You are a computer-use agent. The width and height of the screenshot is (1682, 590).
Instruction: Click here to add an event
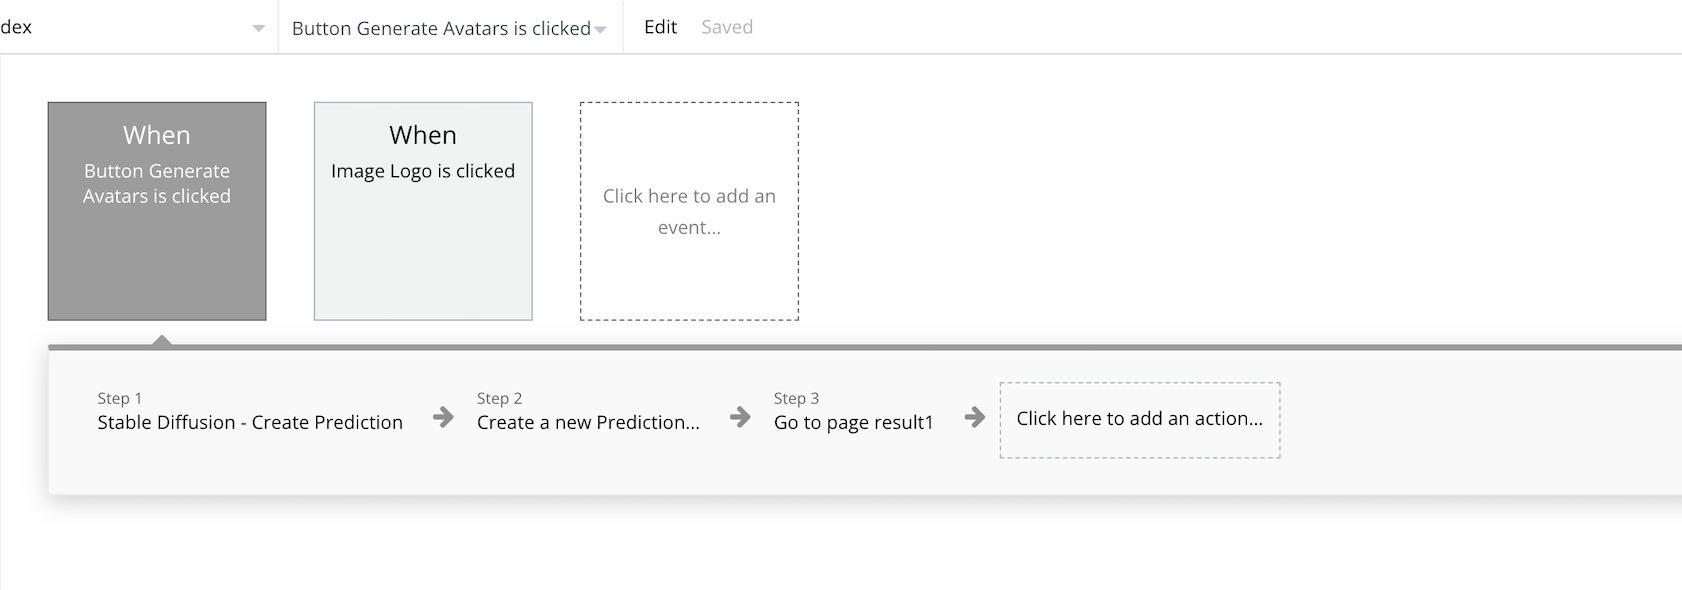(689, 211)
